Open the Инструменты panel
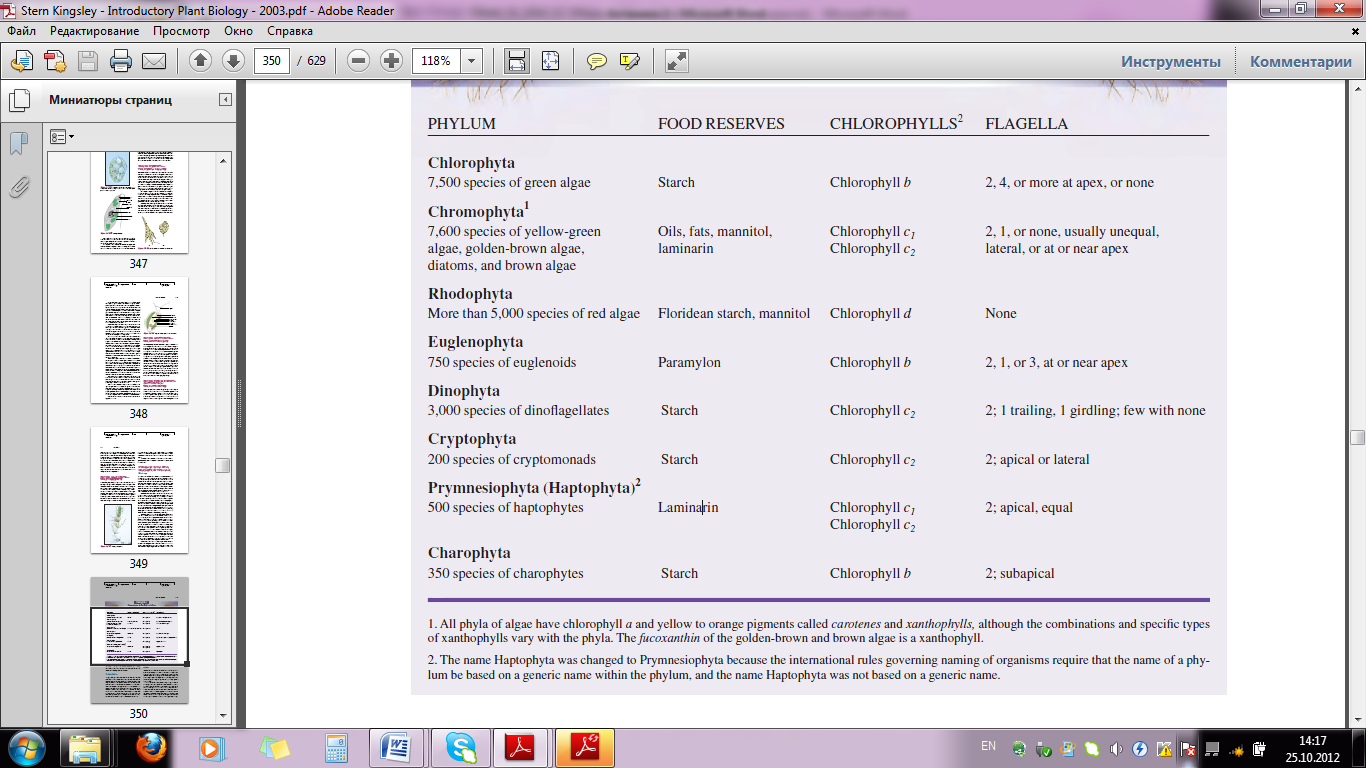 pyautogui.click(x=1171, y=62)
